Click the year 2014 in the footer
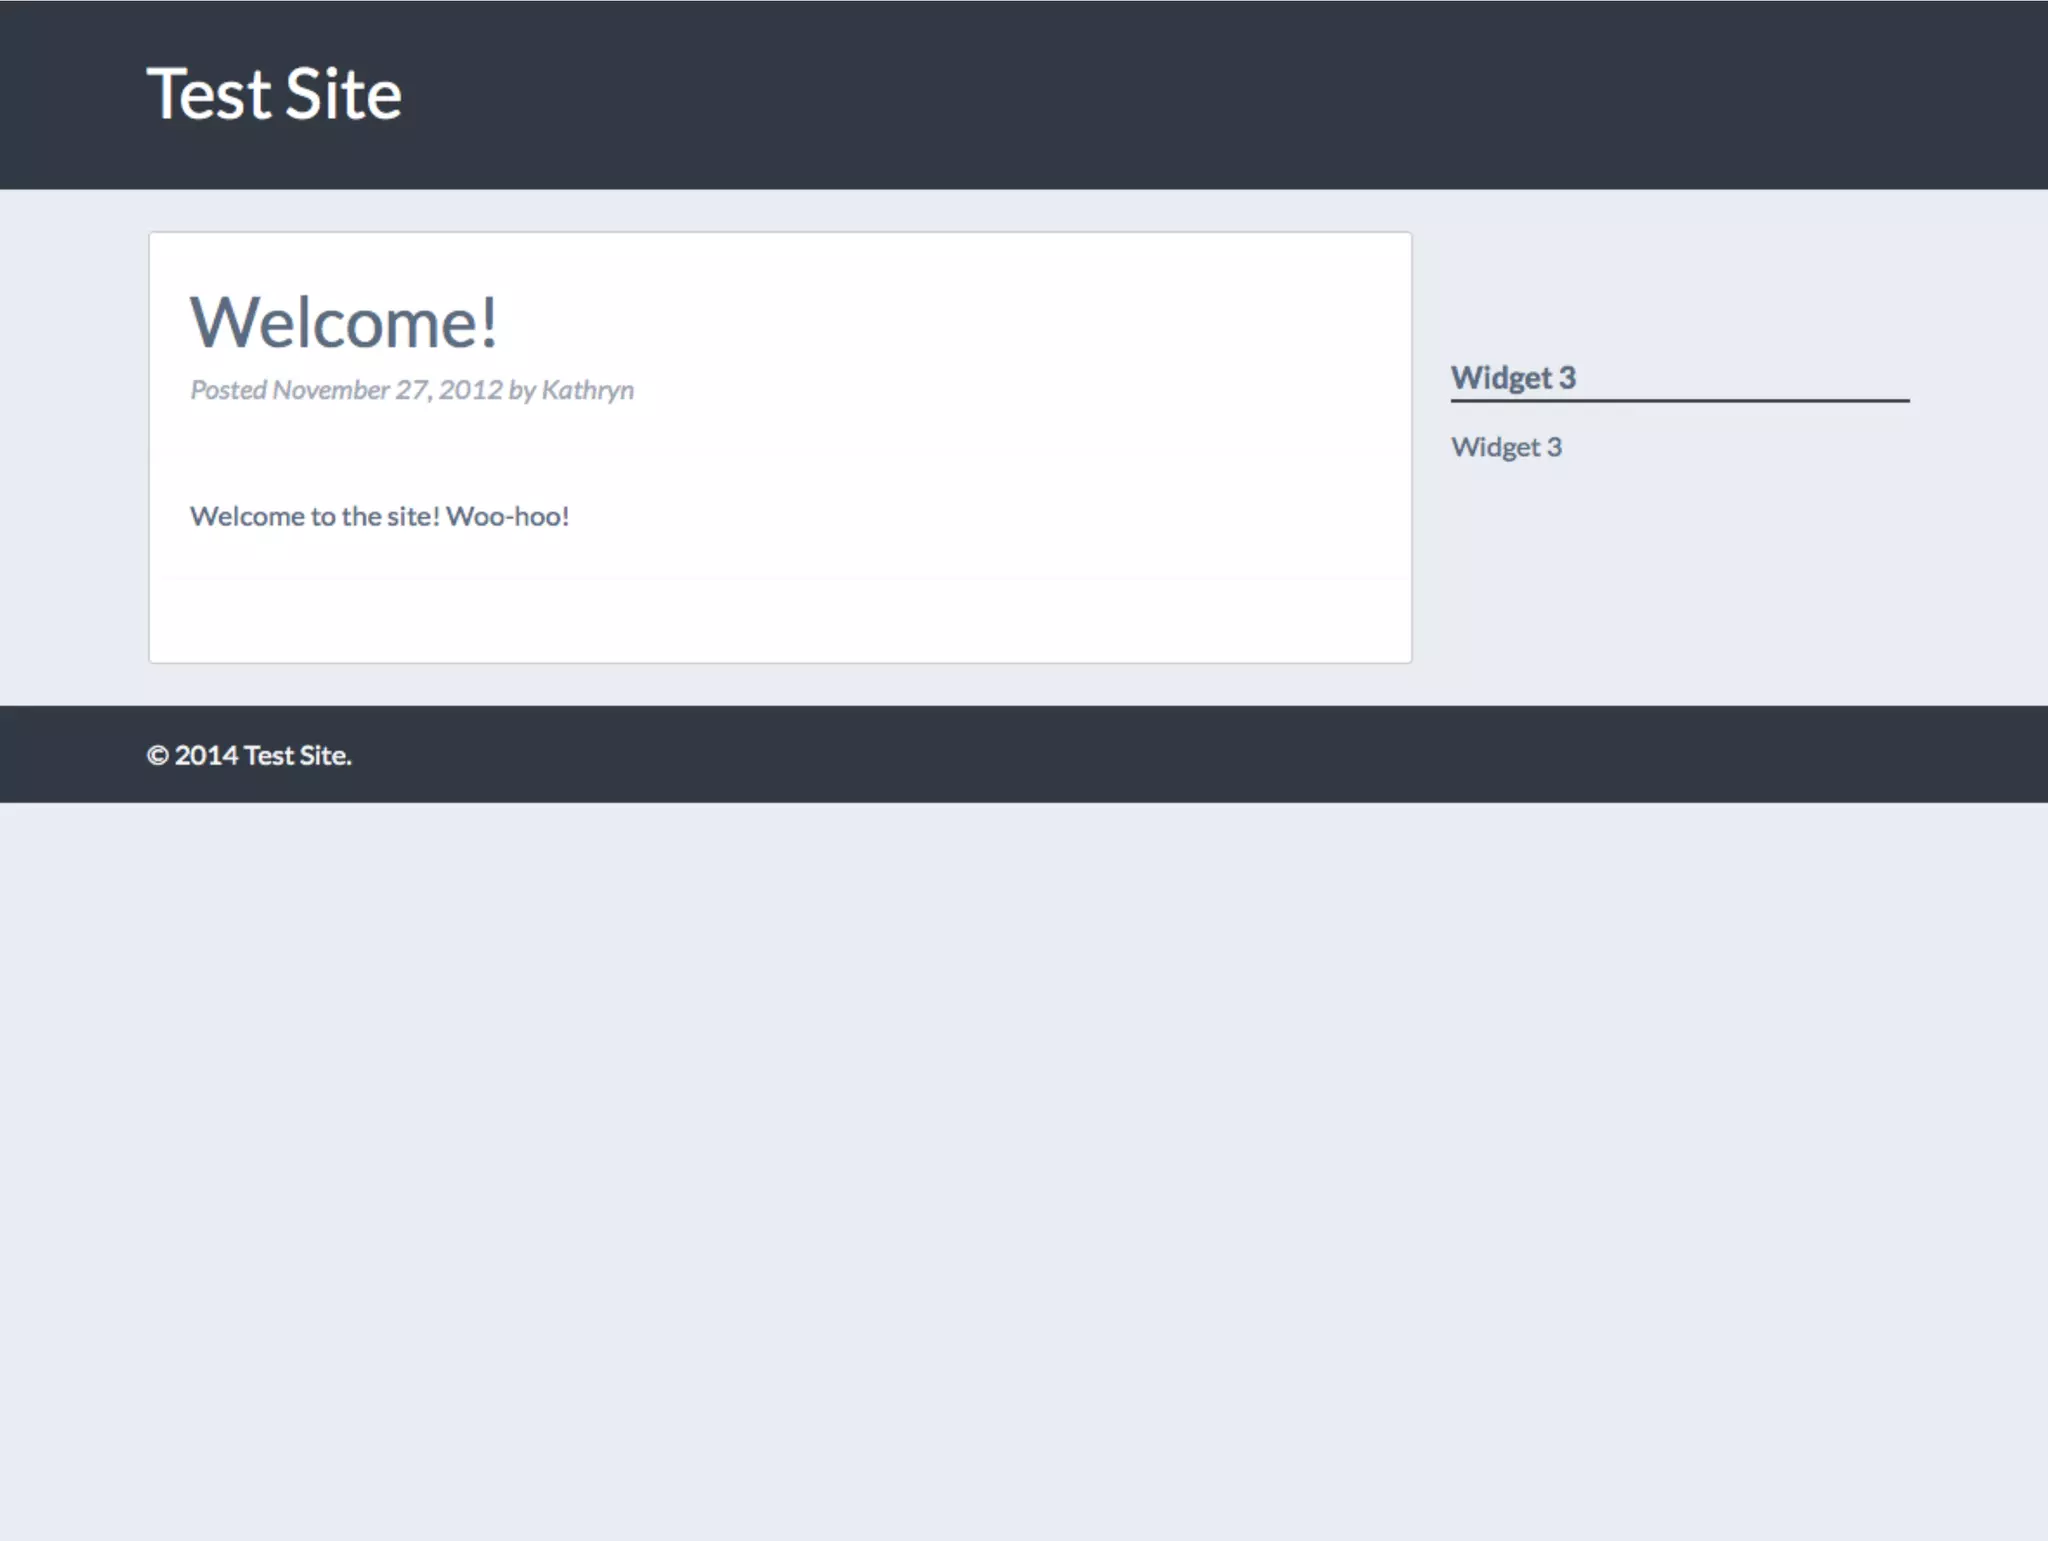The width and height of the screenshot is (2048, 1541). click(x=206, y=756)
